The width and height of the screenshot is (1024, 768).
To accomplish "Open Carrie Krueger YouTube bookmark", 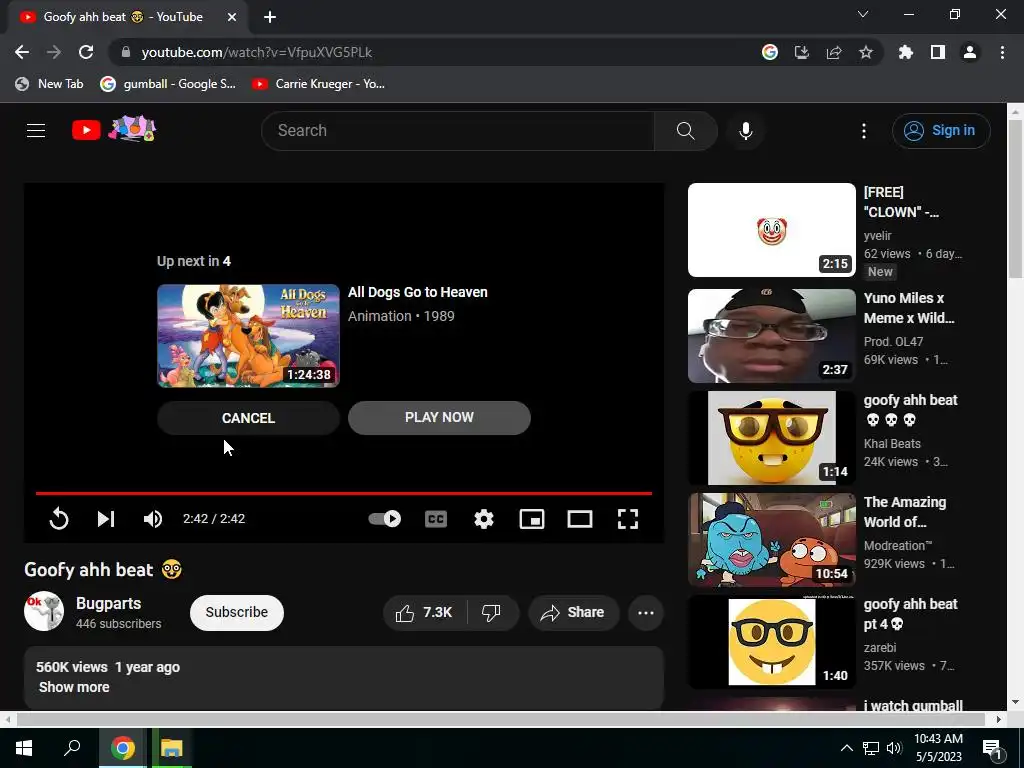I will point(319,84).
